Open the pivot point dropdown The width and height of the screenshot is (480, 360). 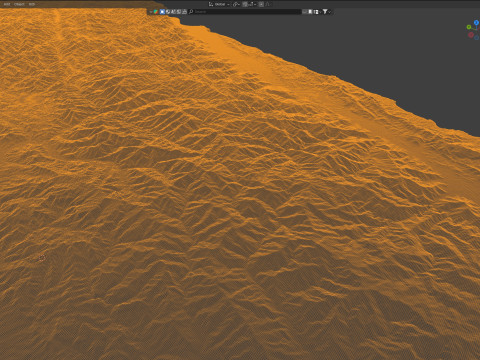(236, 4)
